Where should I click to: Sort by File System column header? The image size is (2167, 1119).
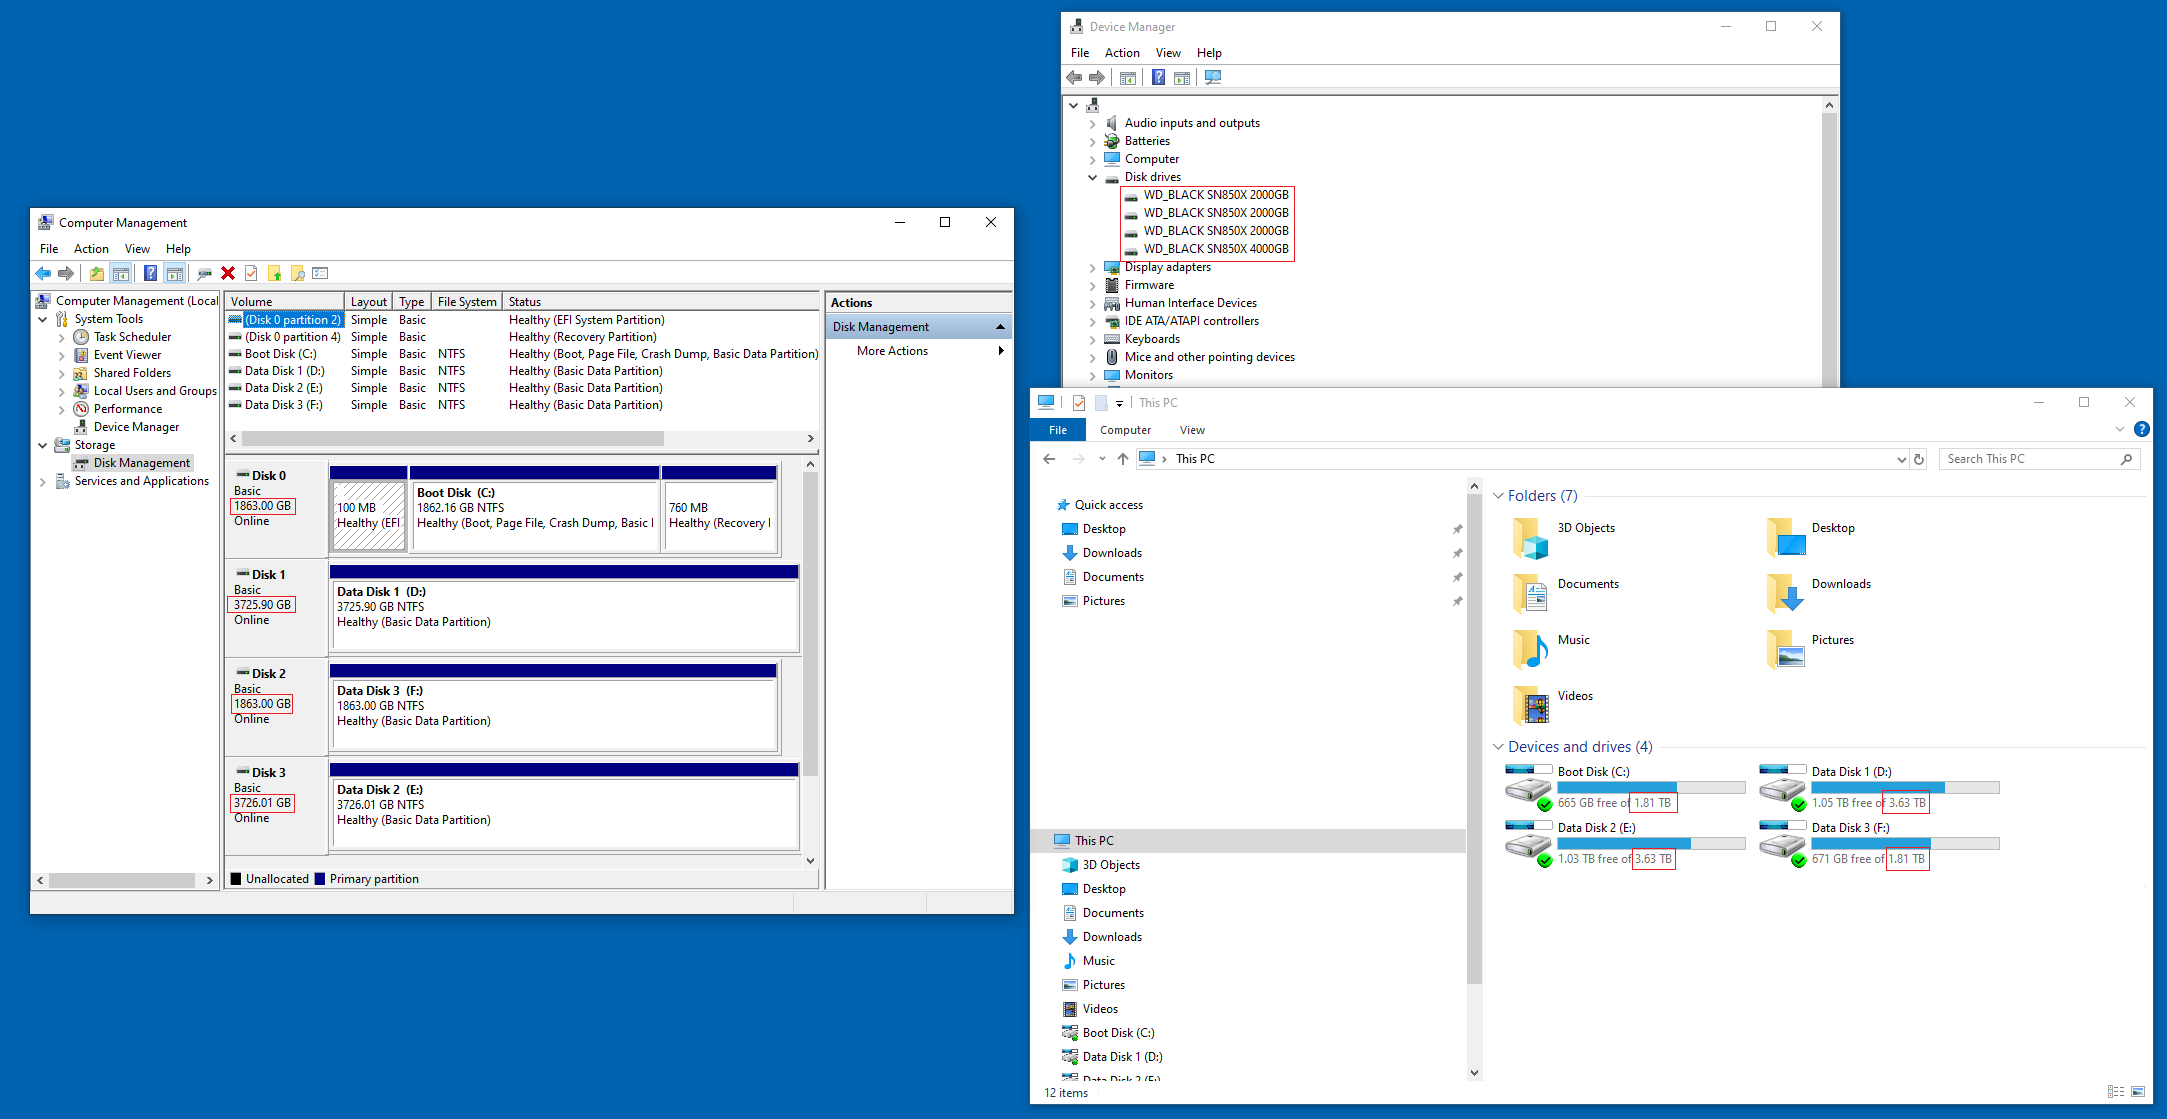(467, 302)
